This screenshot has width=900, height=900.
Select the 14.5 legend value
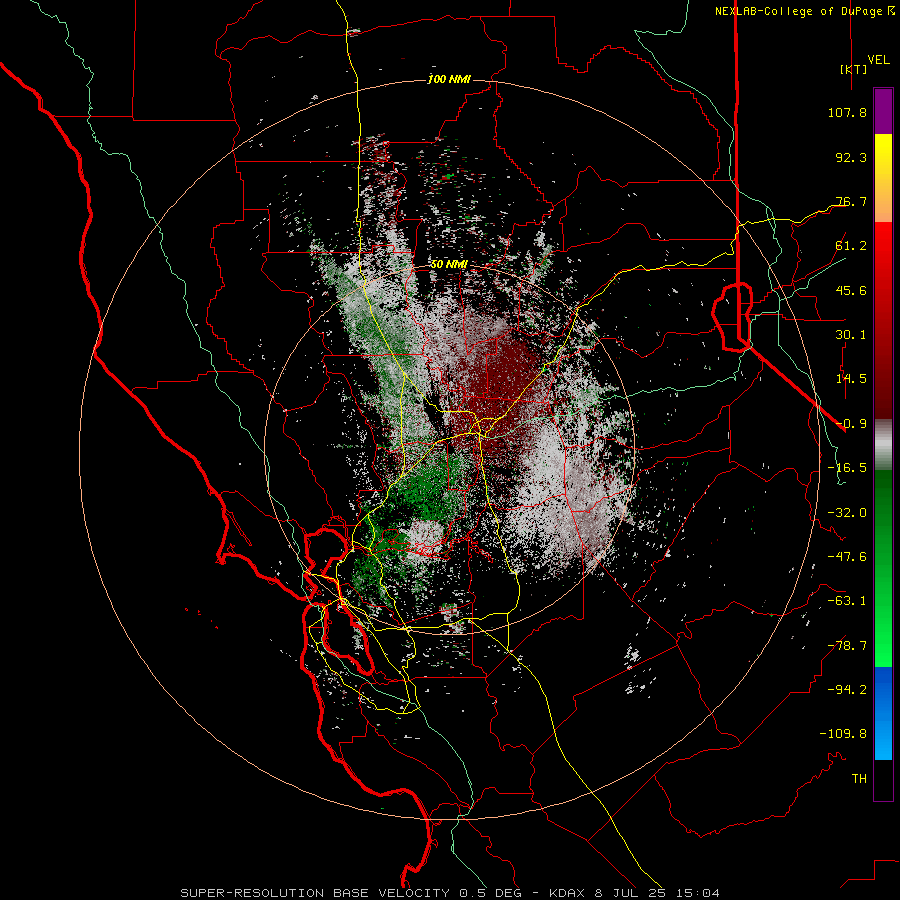coord(851,379)
